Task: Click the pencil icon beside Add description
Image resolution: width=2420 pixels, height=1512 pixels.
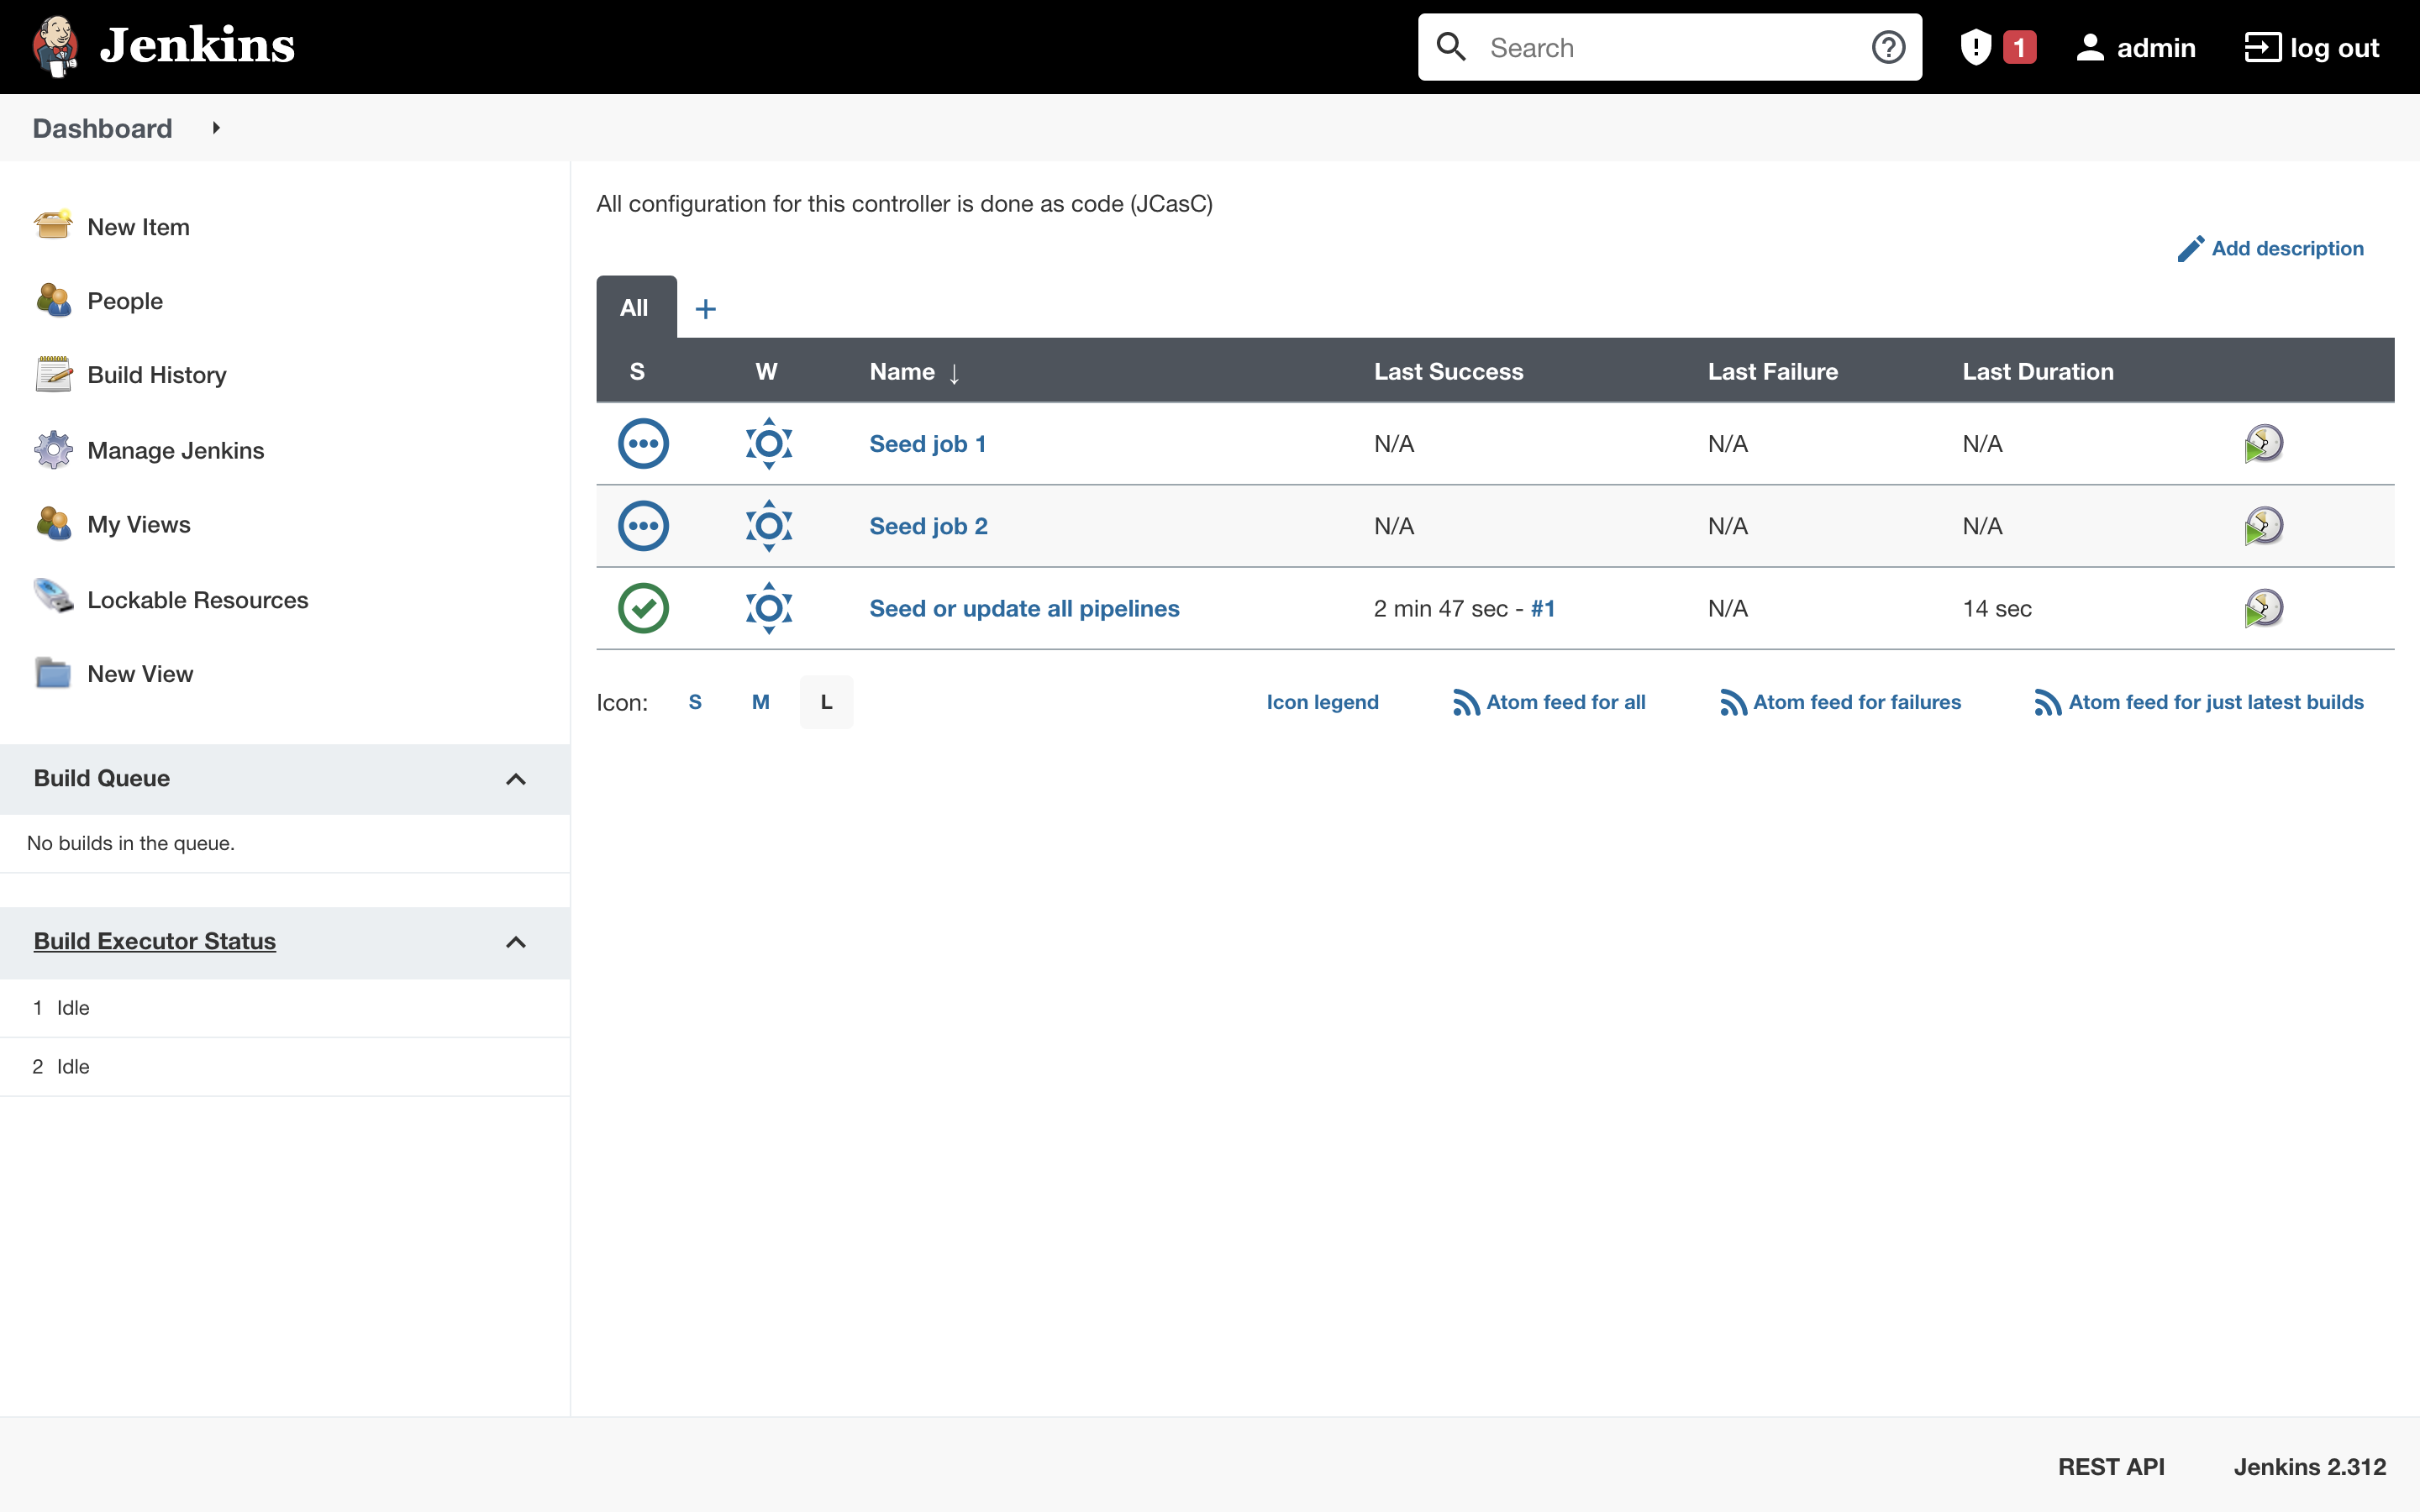Action: pyautogui.click(x=2190, y=249)
